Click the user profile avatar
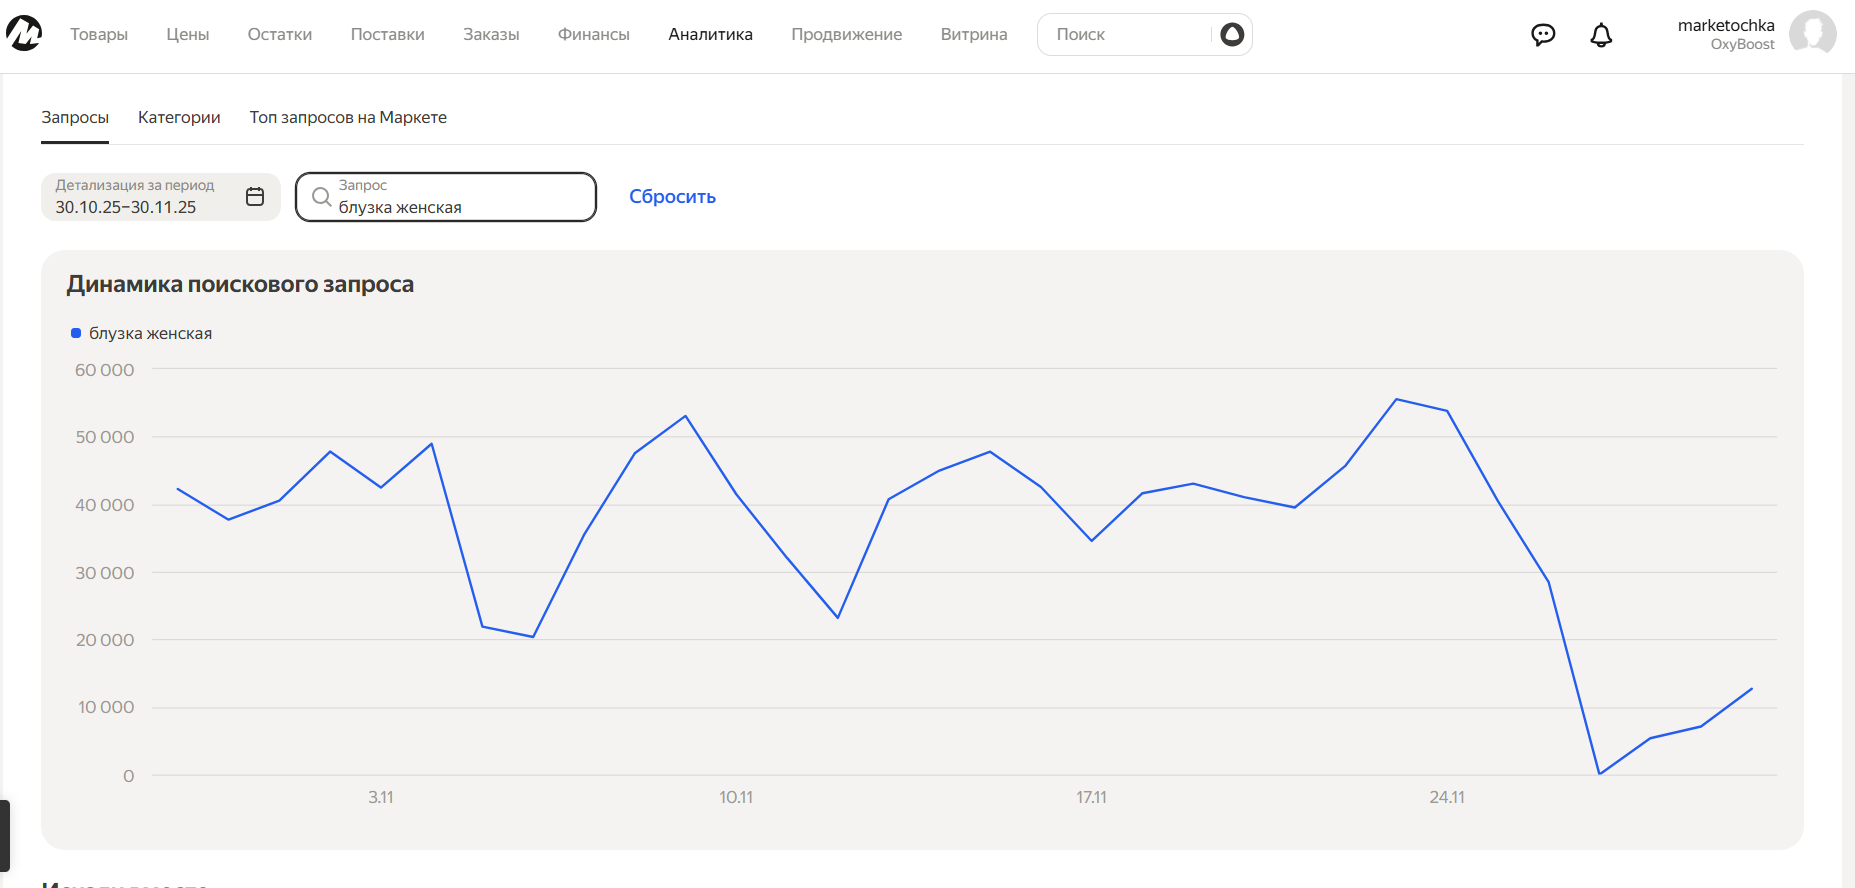 click(1812, 34)
